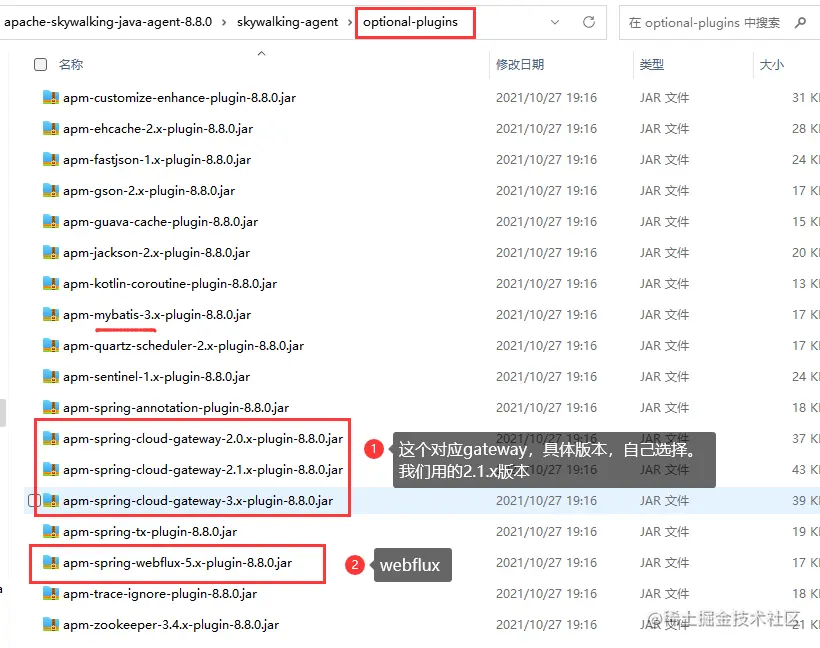
Task: Open the address bar history dropdown
Action: (x=555, y=22)
